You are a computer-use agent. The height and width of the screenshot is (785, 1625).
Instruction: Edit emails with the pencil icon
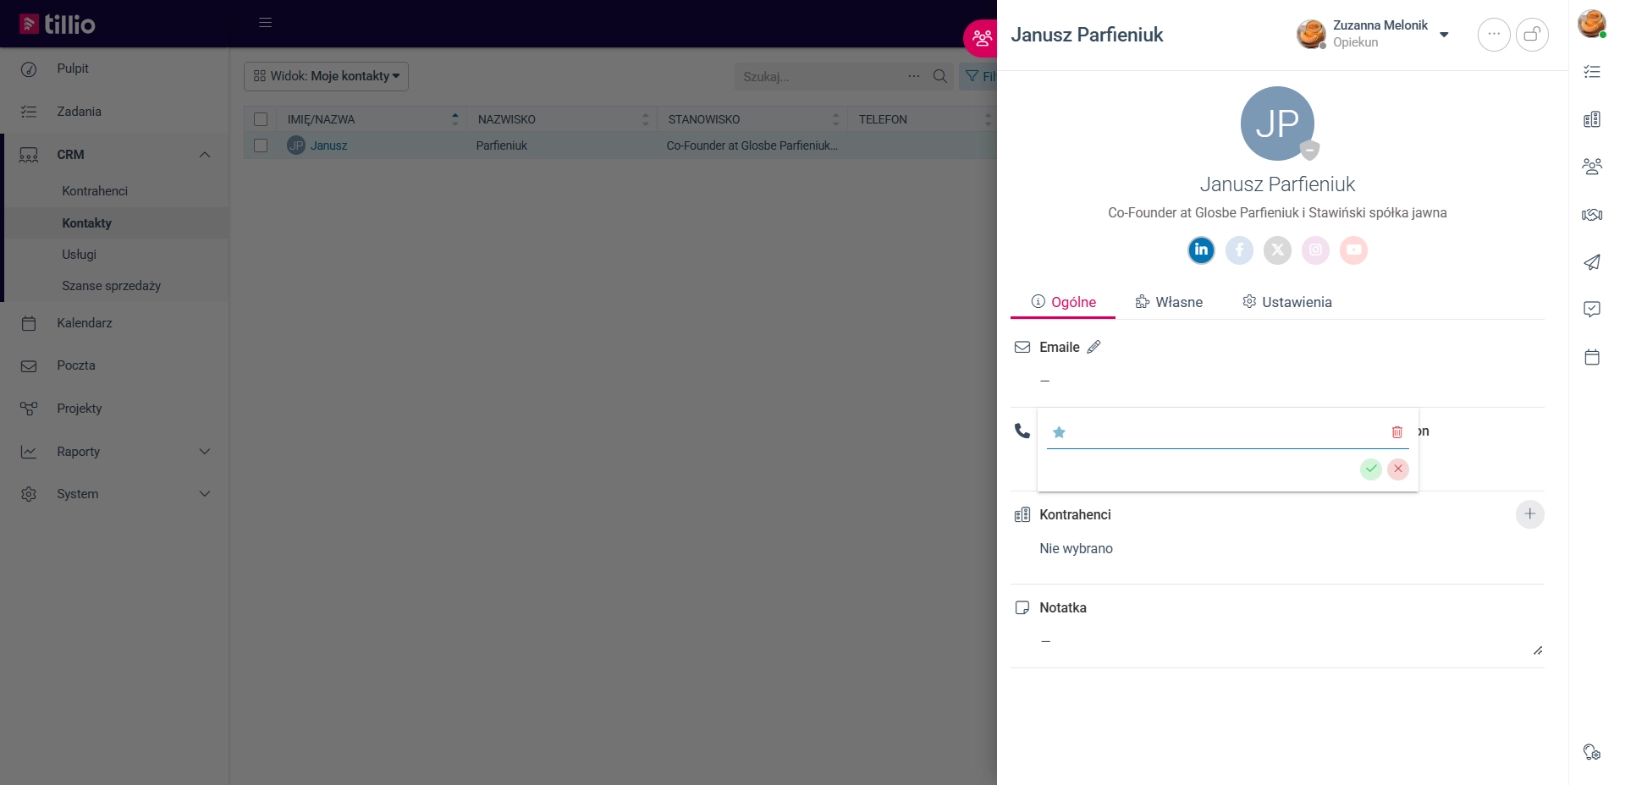pos(1094,347)
